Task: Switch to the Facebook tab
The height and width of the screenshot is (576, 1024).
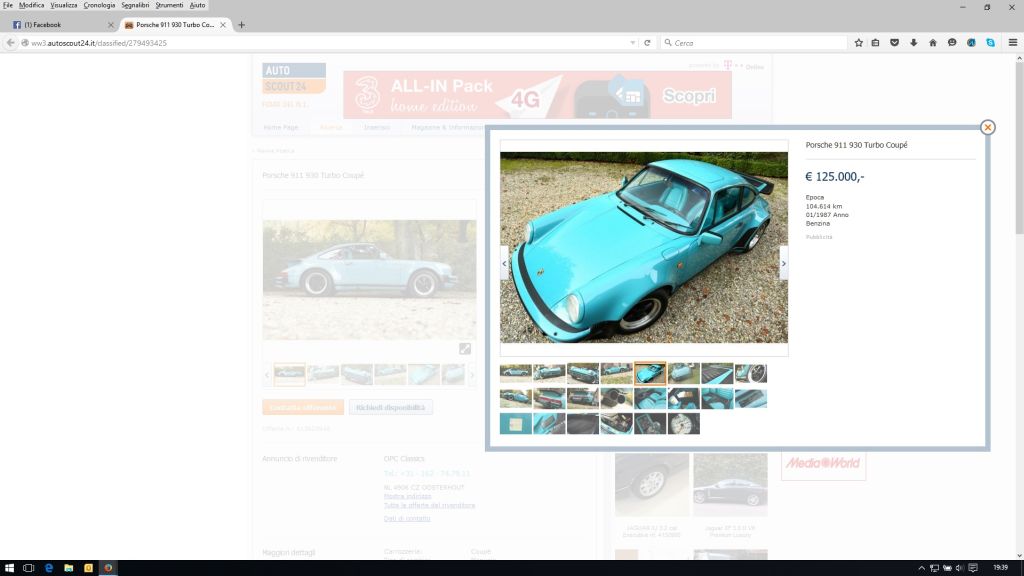Action: coord(62,25)
